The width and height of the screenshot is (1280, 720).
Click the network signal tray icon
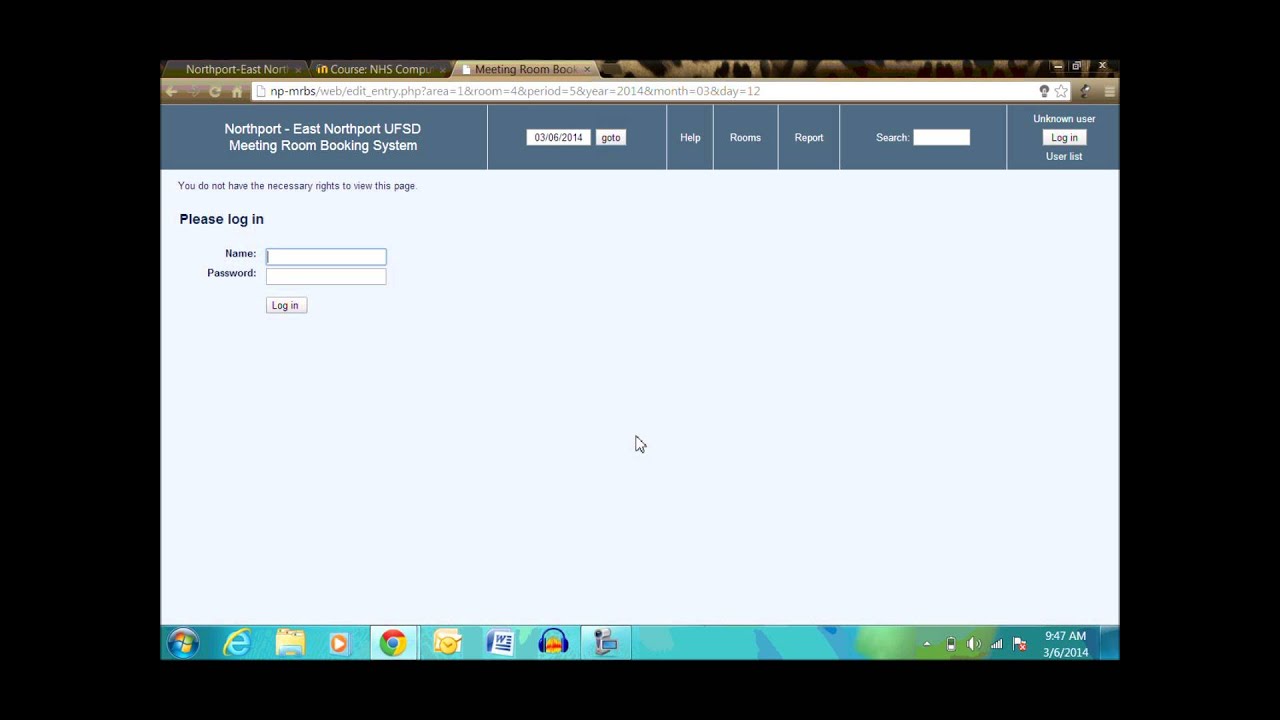(996, 644)
